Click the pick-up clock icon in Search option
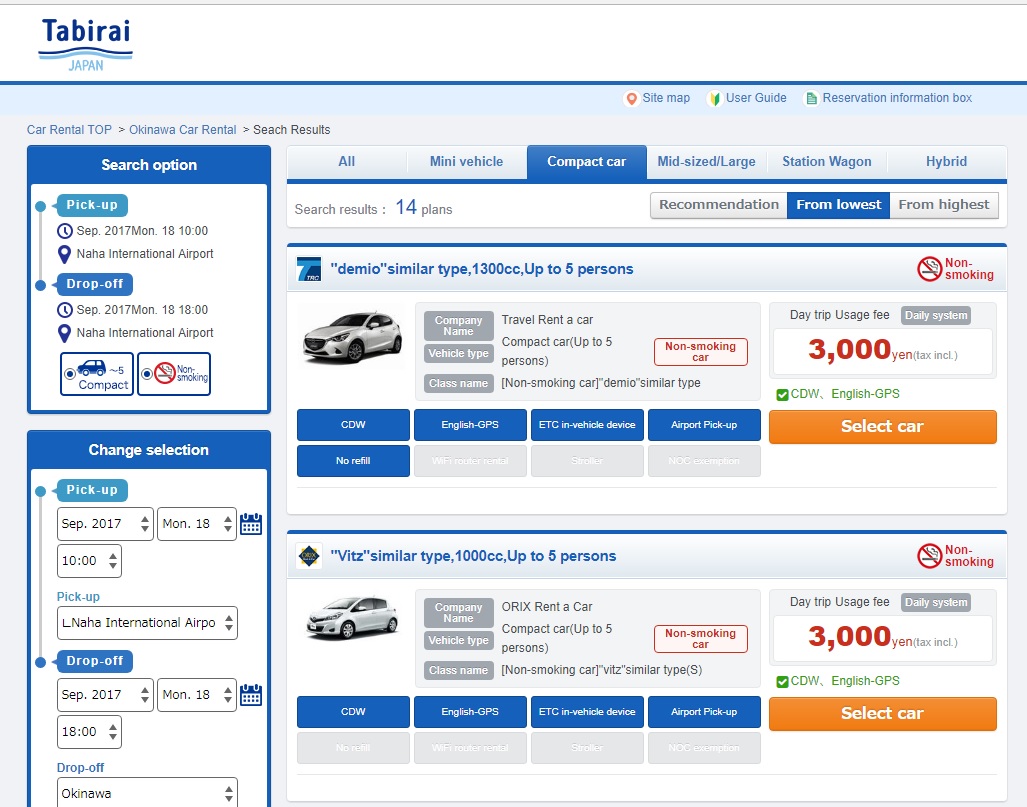Image resolution: width=1027 pixels, height=807 pixels. click(65, 231)
